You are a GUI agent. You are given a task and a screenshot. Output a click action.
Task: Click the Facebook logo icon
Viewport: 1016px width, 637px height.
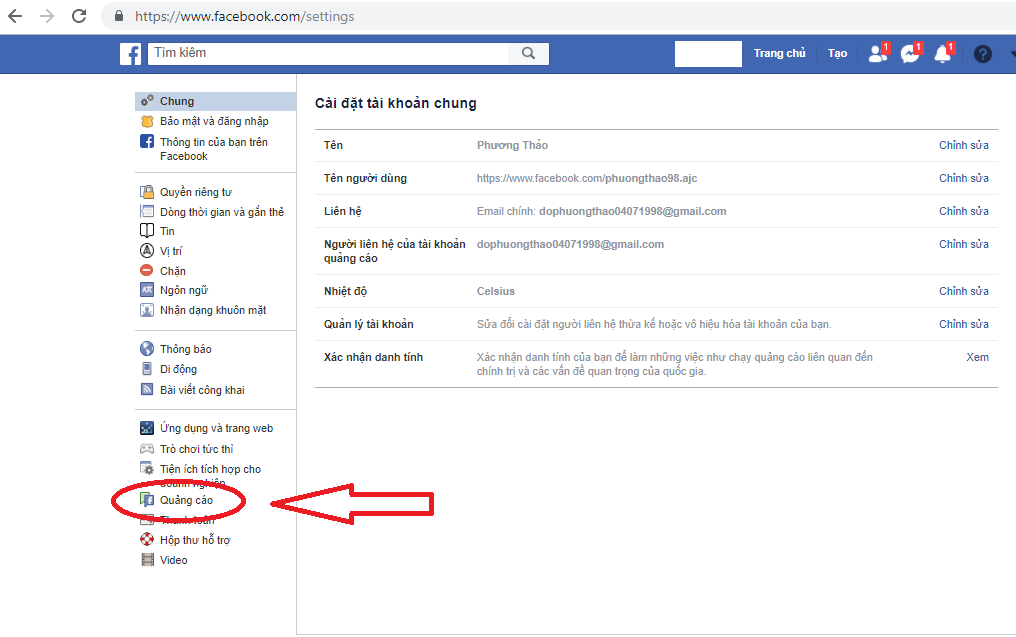pyautogui.click(x=130, y=54)
